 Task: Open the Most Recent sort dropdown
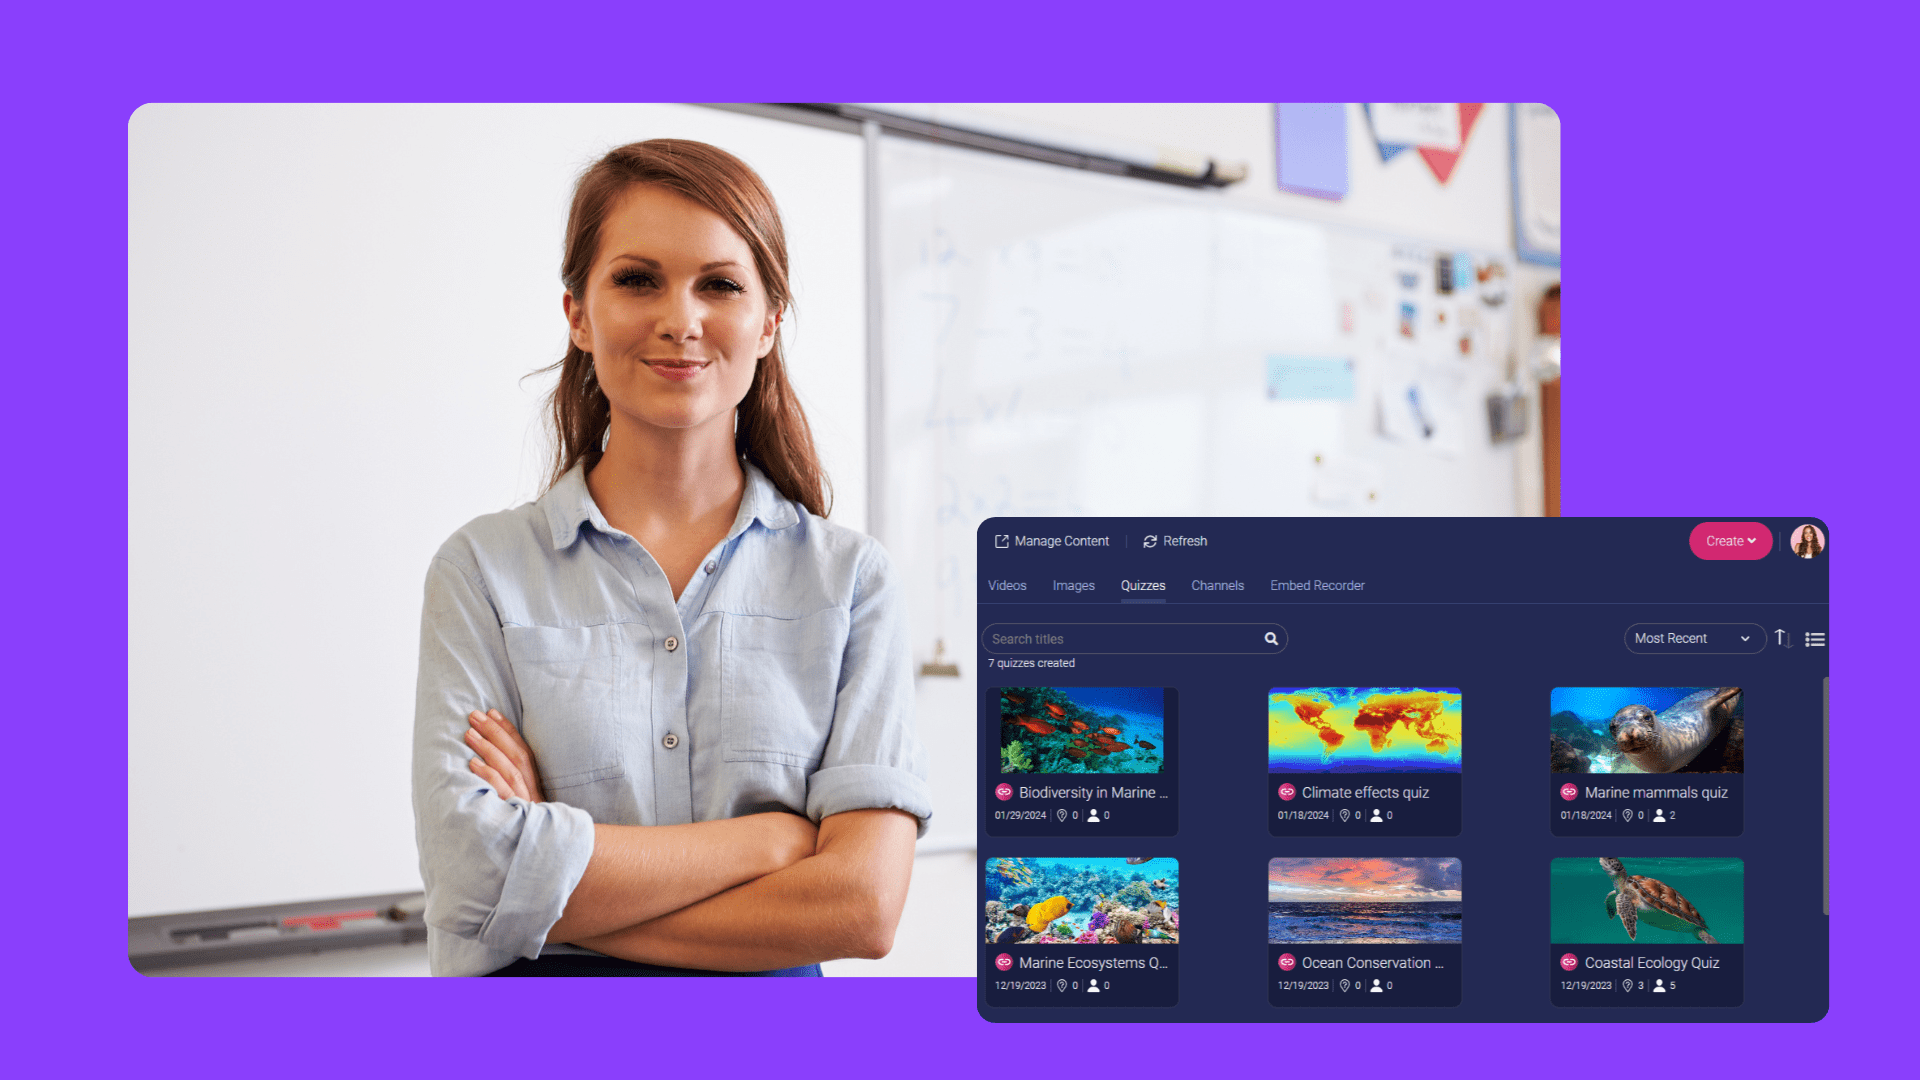tap(1691, 638)
